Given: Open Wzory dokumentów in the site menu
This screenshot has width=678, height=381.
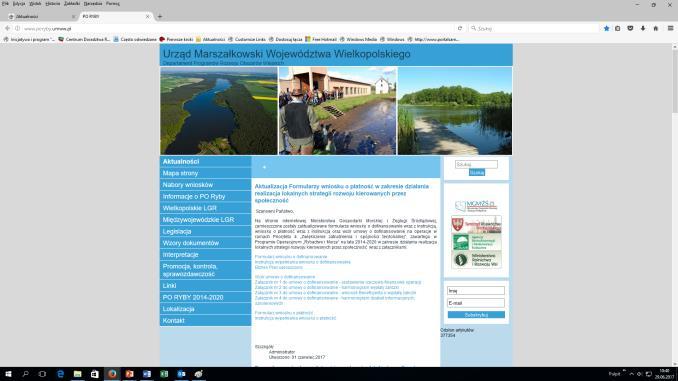Looking at the screenshot, I should 205,243.
